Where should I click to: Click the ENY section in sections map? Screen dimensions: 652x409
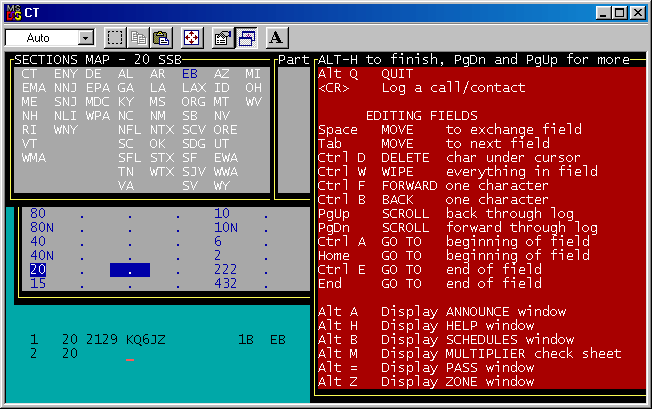coord(66,74)
